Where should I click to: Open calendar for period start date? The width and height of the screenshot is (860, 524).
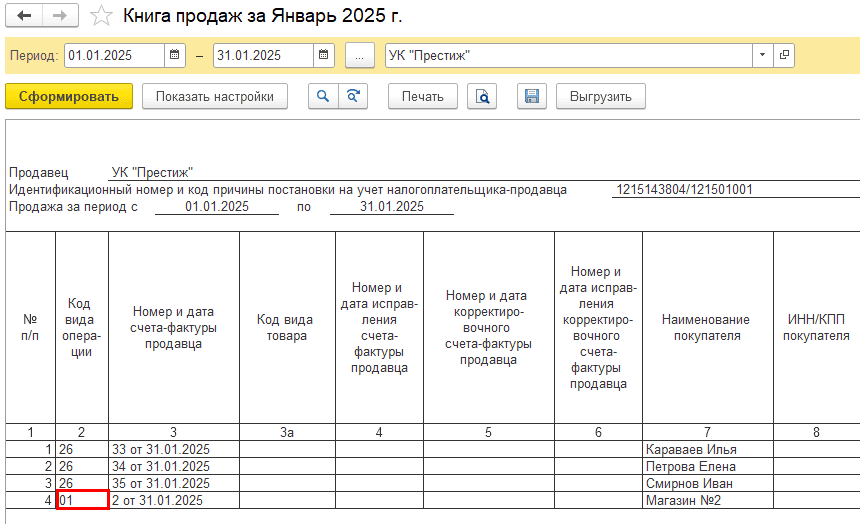point(175,56)
